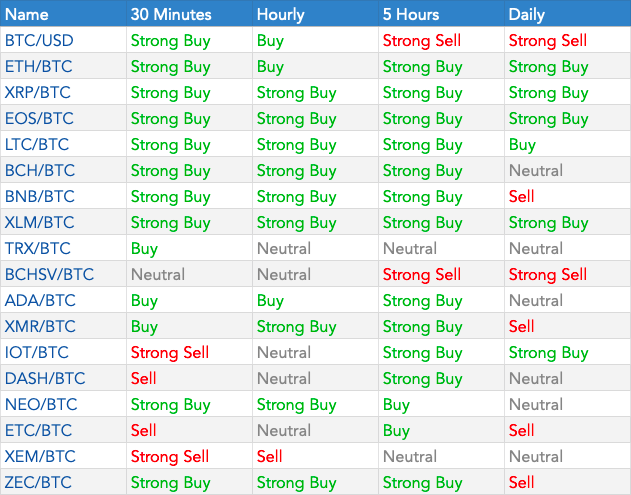Open the XMR/BTC pair link

(40, 326)
